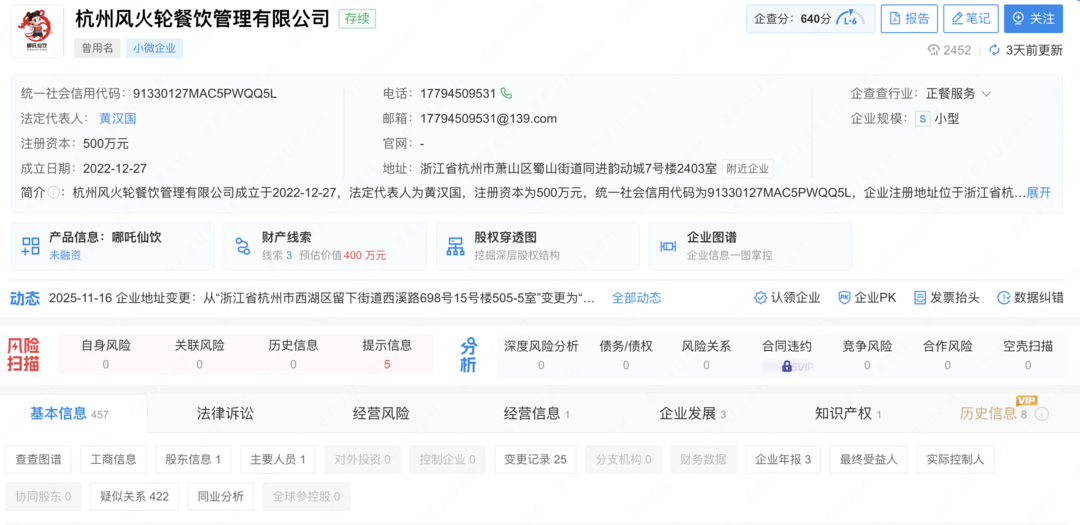Open the 企业图谱 card

pyautogui.click(x=750, y=246)
